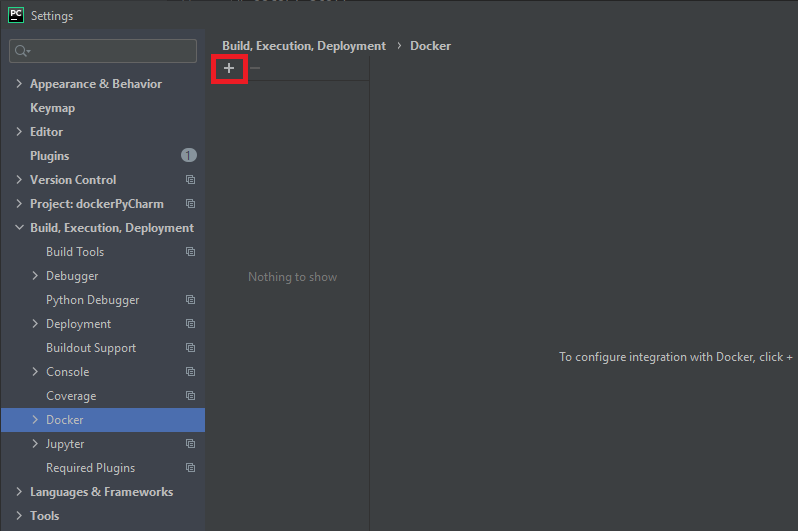Click the 'Nothing to show' placeholder text
This screenshot has height=531, width=798.
[293, 277]
